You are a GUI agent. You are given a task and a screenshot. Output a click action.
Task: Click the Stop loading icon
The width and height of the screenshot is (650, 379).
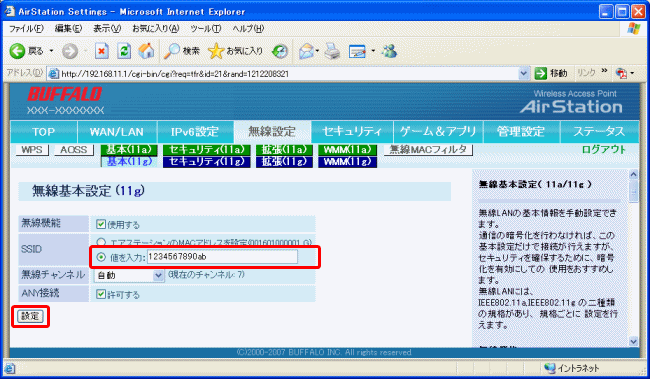[102, 51]
